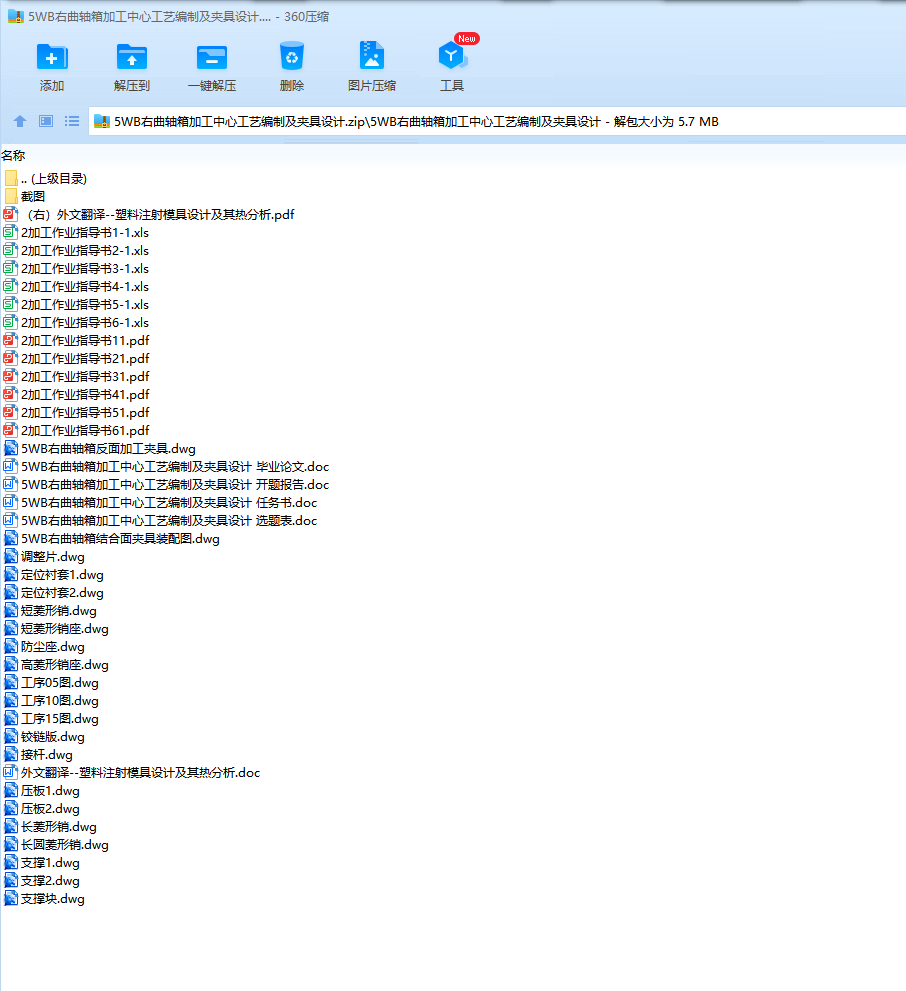Select the 截图 folder
This screenshot has height=991, width=906.
[x=25, y=197]
